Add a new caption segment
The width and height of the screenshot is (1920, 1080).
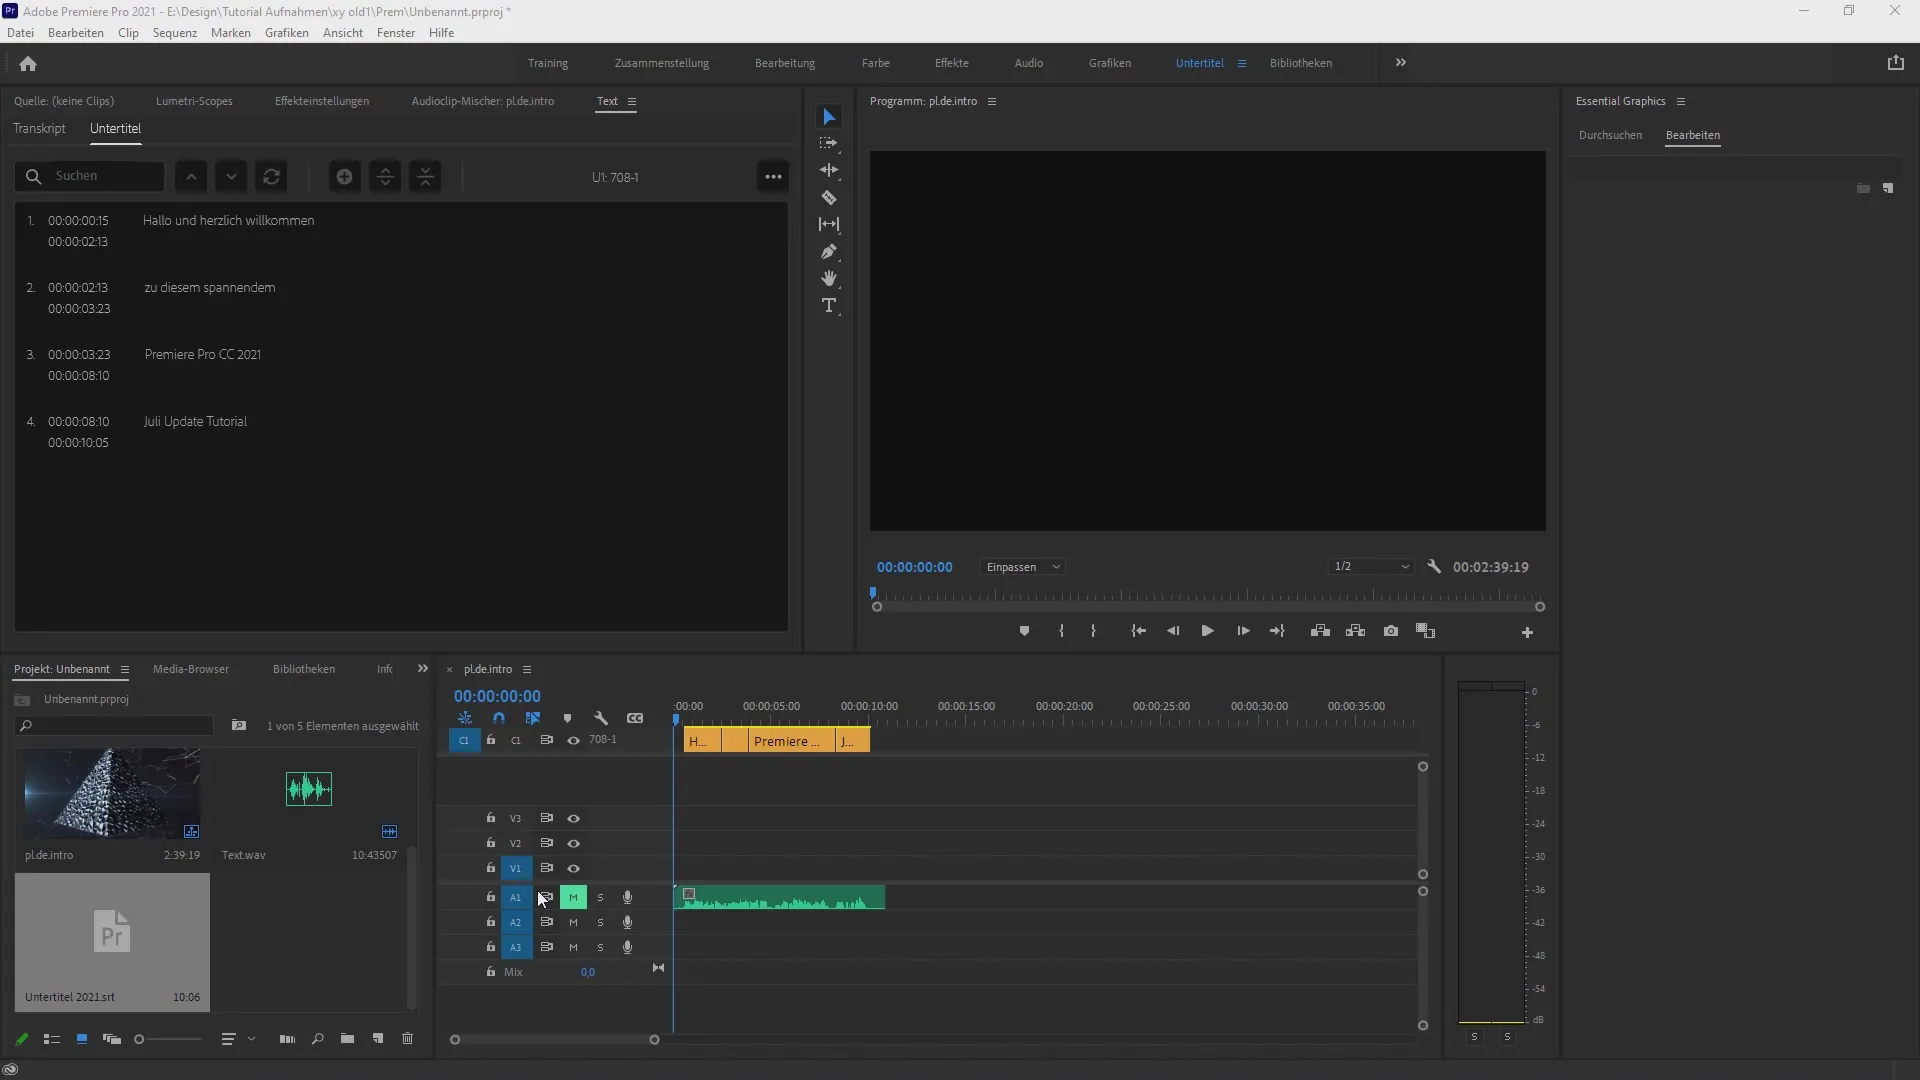point(344,176)
